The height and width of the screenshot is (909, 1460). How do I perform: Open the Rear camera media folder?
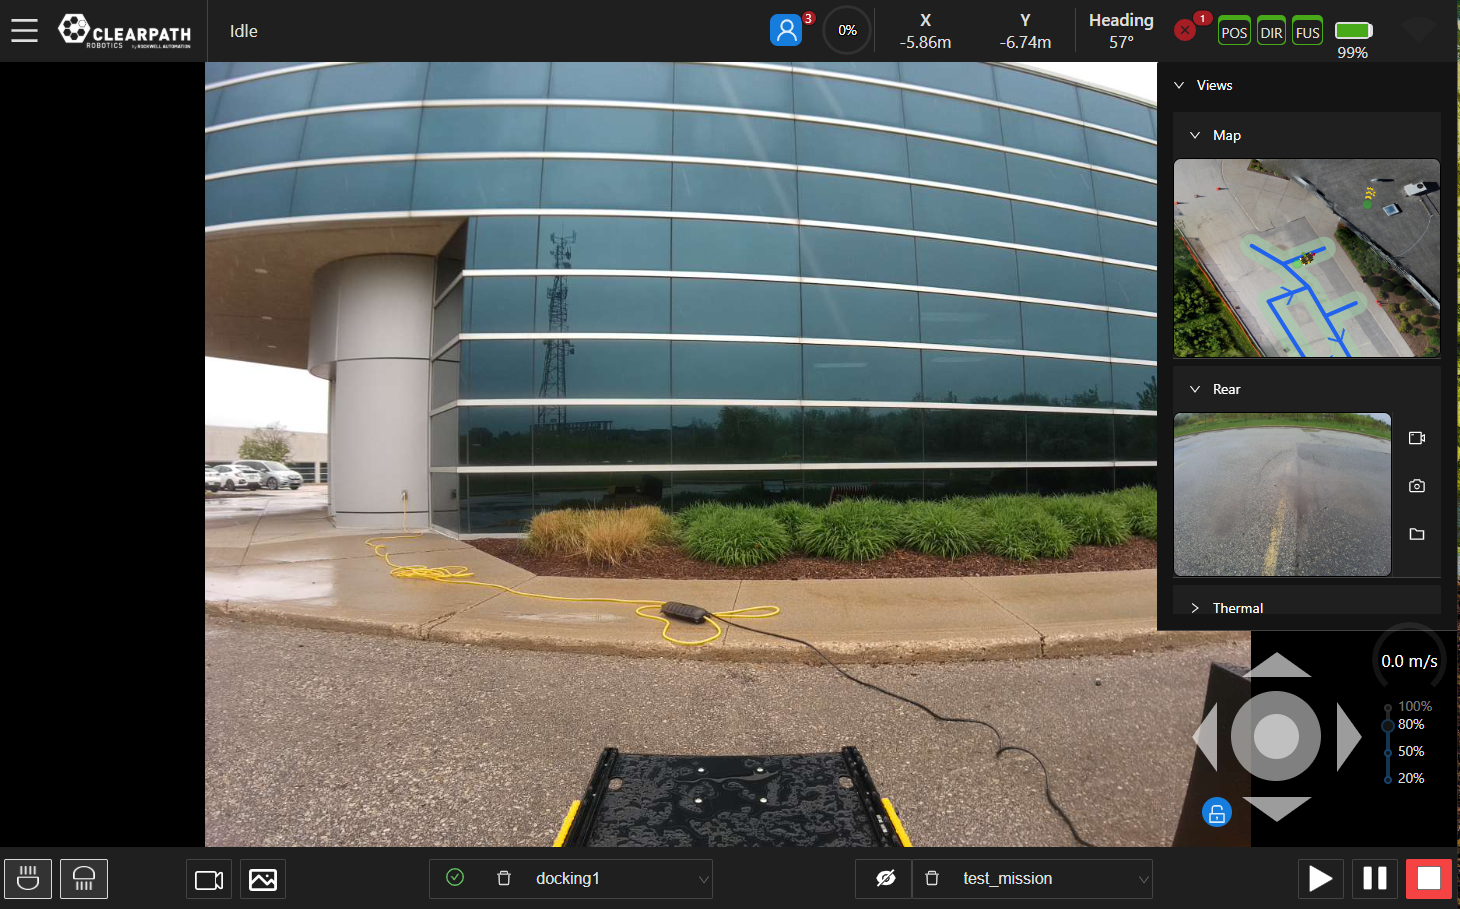click(1416, 534)
